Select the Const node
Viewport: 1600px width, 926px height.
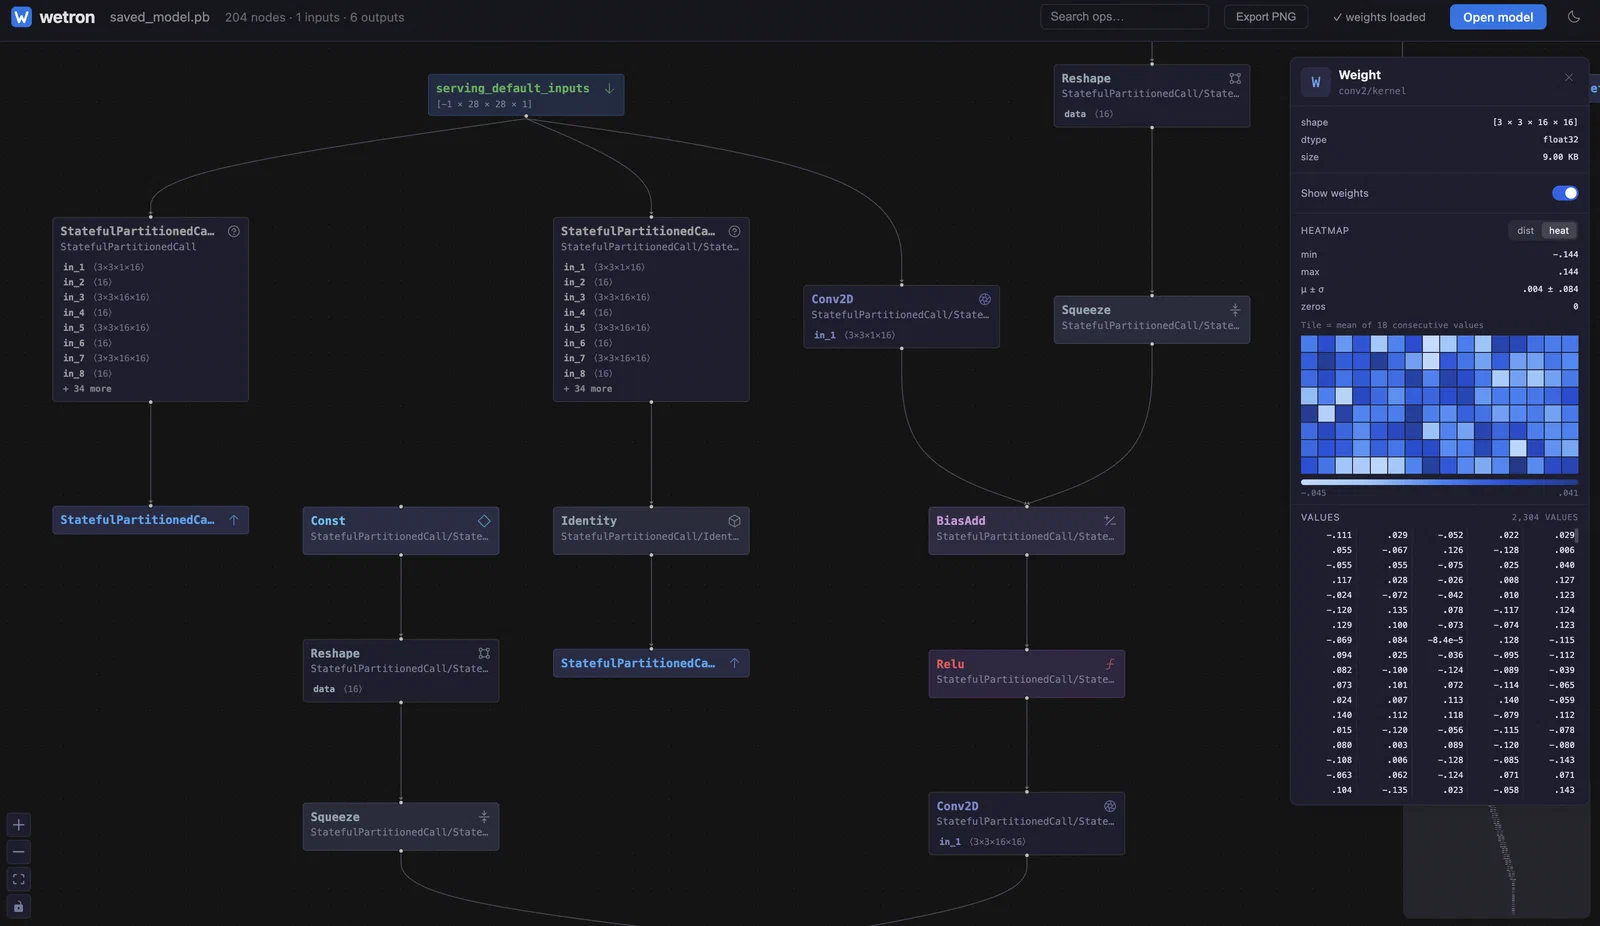pyautogui.click(x=401, y=530)
